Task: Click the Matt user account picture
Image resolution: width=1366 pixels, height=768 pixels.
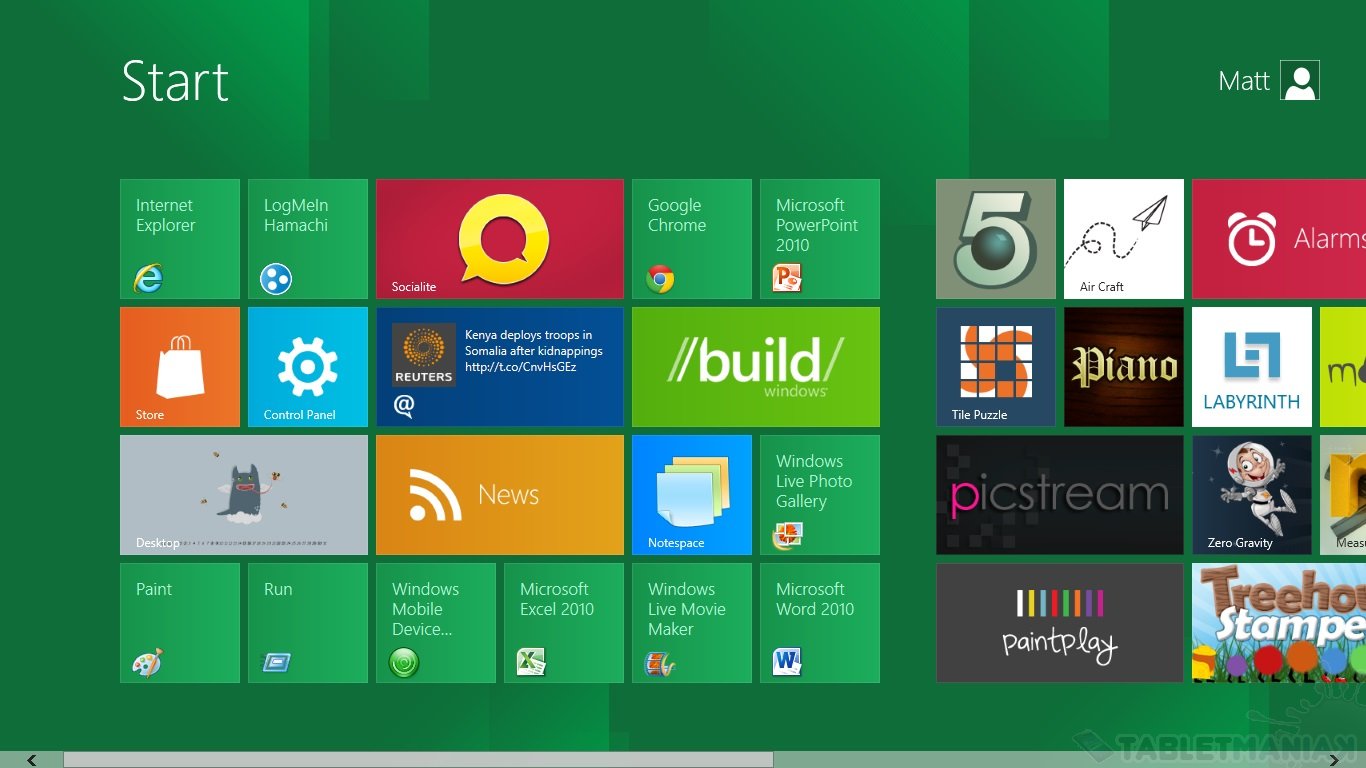Action: click(x=1300, y=81)
